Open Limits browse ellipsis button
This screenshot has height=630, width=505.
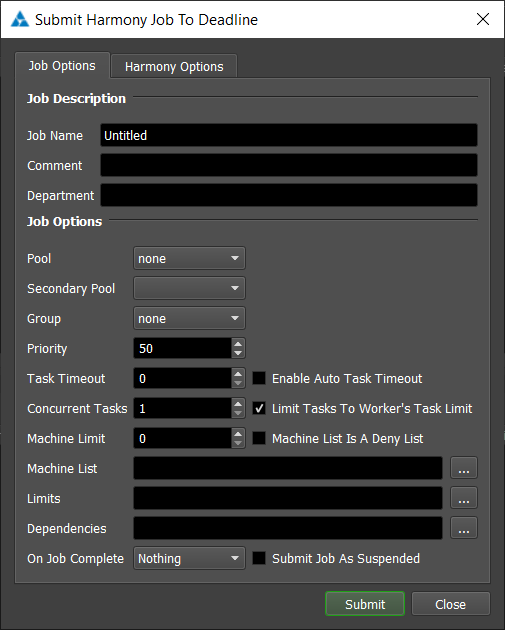coord(464,498)
